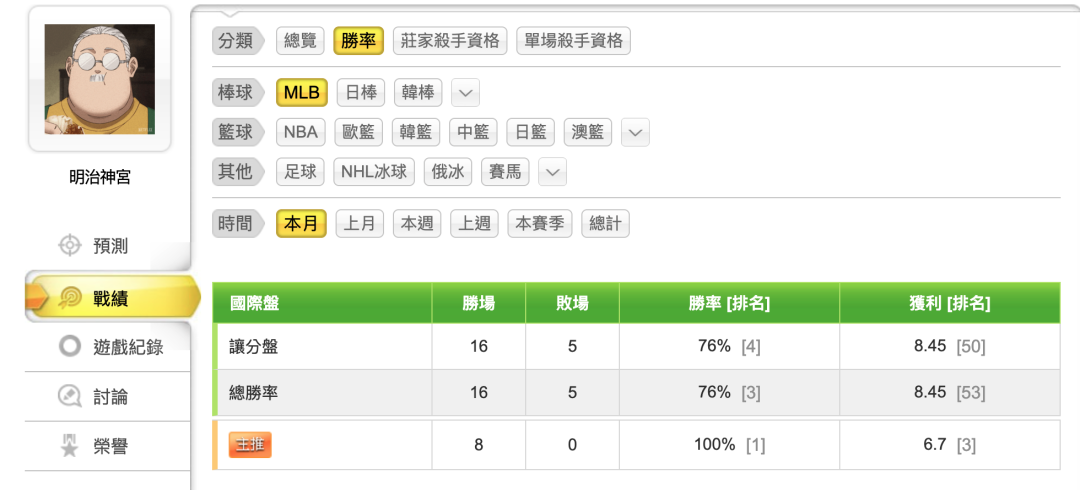Expand more basketball leagues dropdown arrow
The width and height of the screenshot is (1080, 490).
pos(635,133)
